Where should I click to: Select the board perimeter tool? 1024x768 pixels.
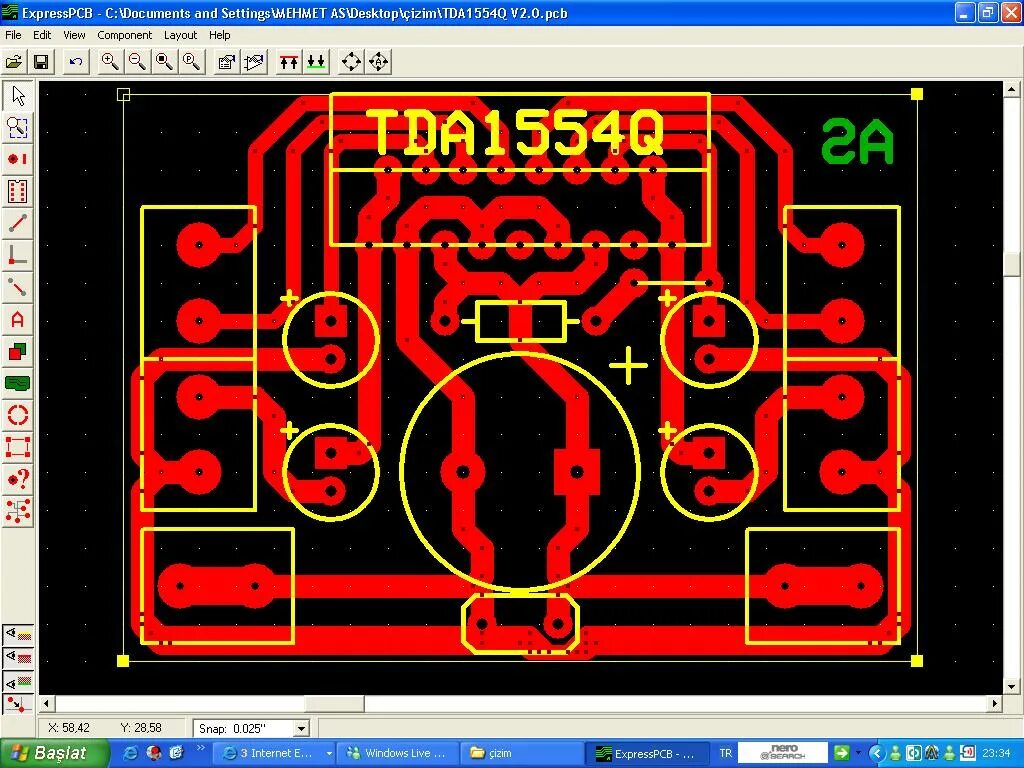click(x=18, y=447)
